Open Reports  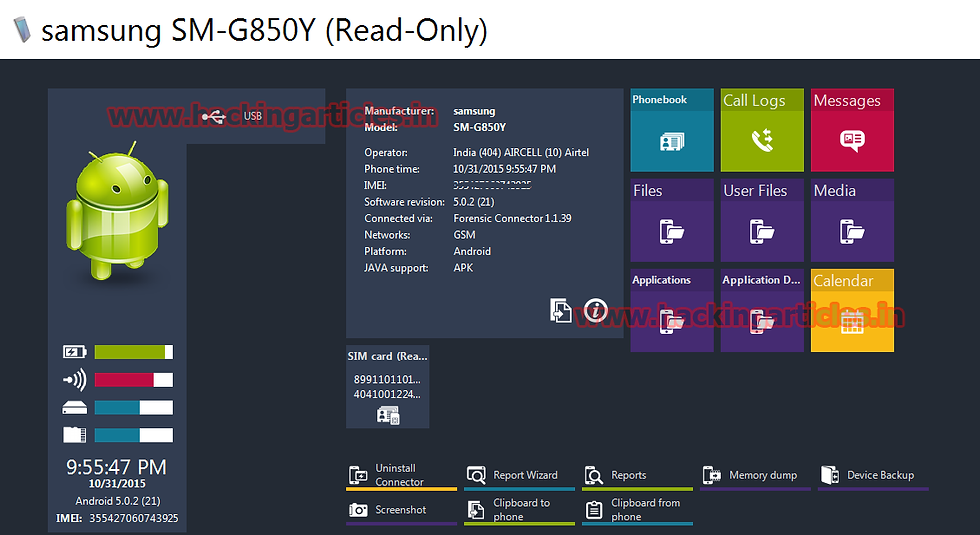[x=637, y=476]
